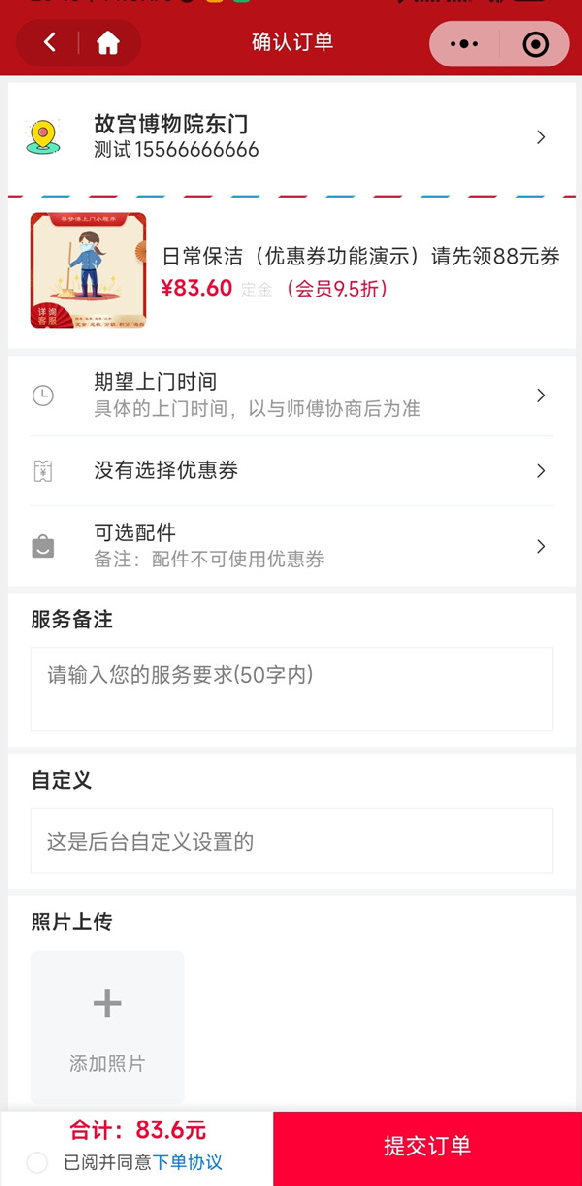Expand 期望上门时间 row chevron

pos(541,396)
